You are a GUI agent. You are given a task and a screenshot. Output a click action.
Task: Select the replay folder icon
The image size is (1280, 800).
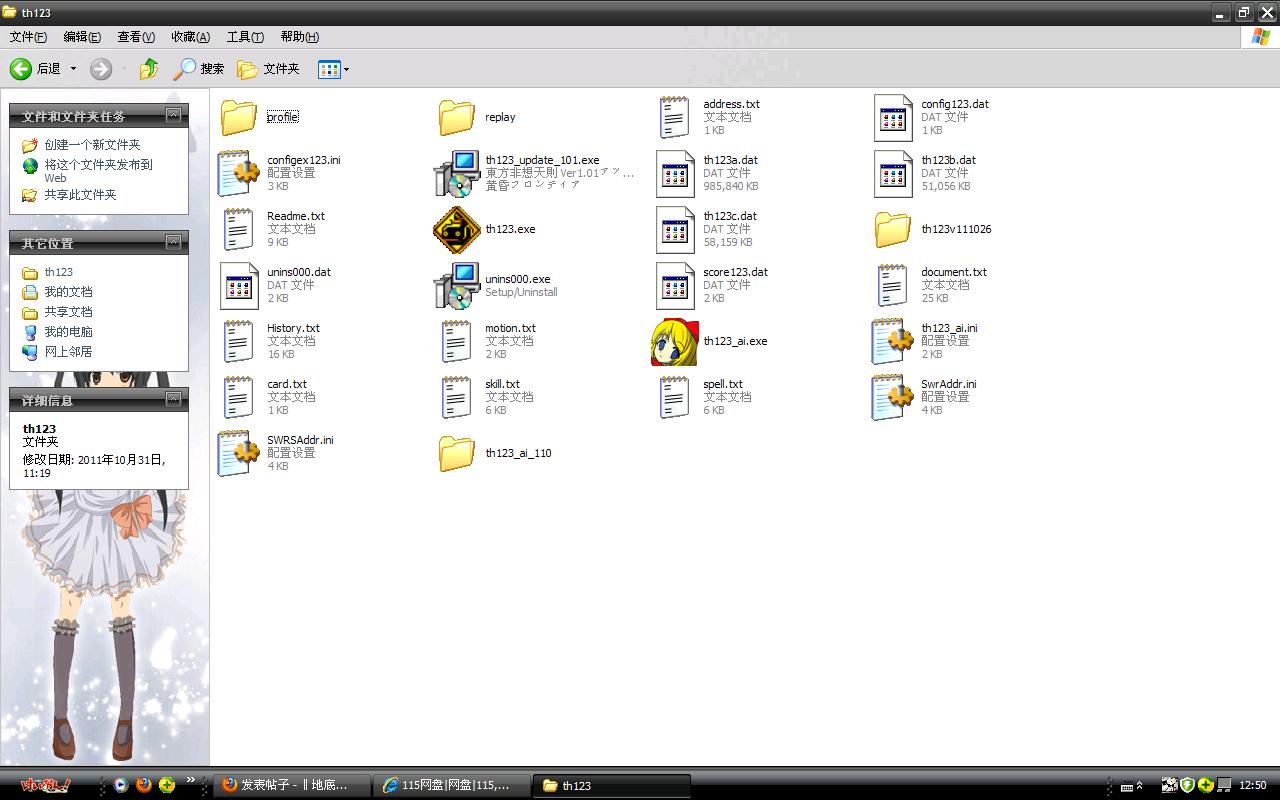pyautogui.click(x=456, y=117)
